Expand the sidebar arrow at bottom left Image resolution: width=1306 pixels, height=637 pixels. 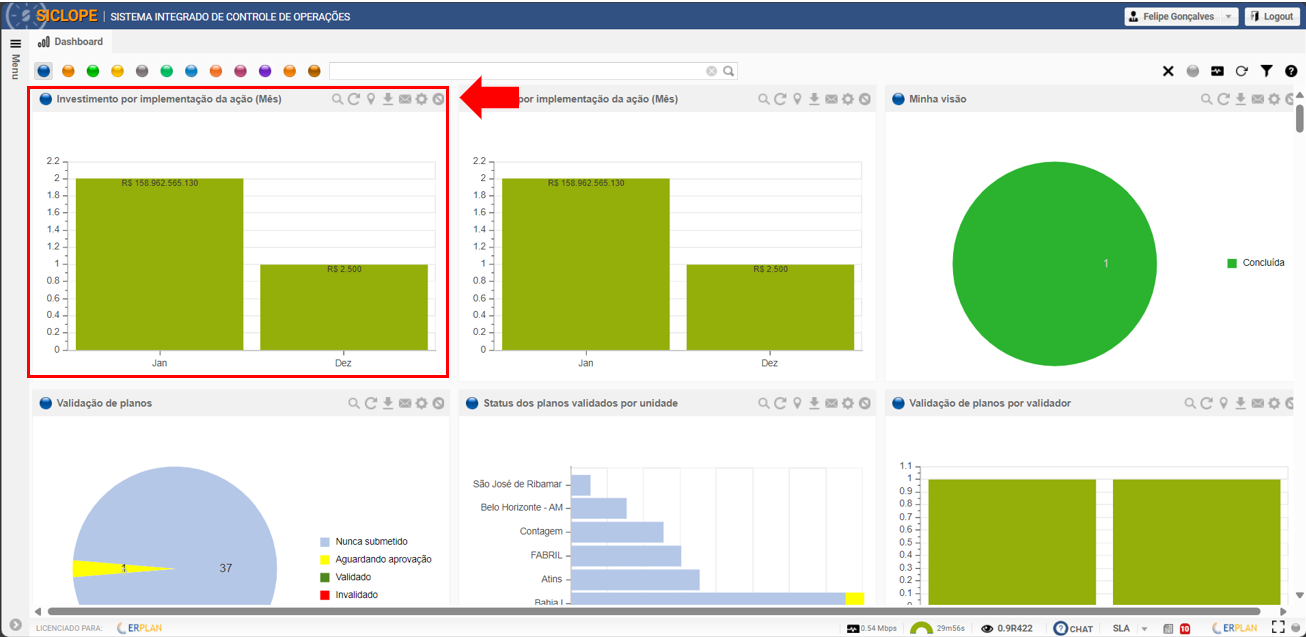(15, 624)
